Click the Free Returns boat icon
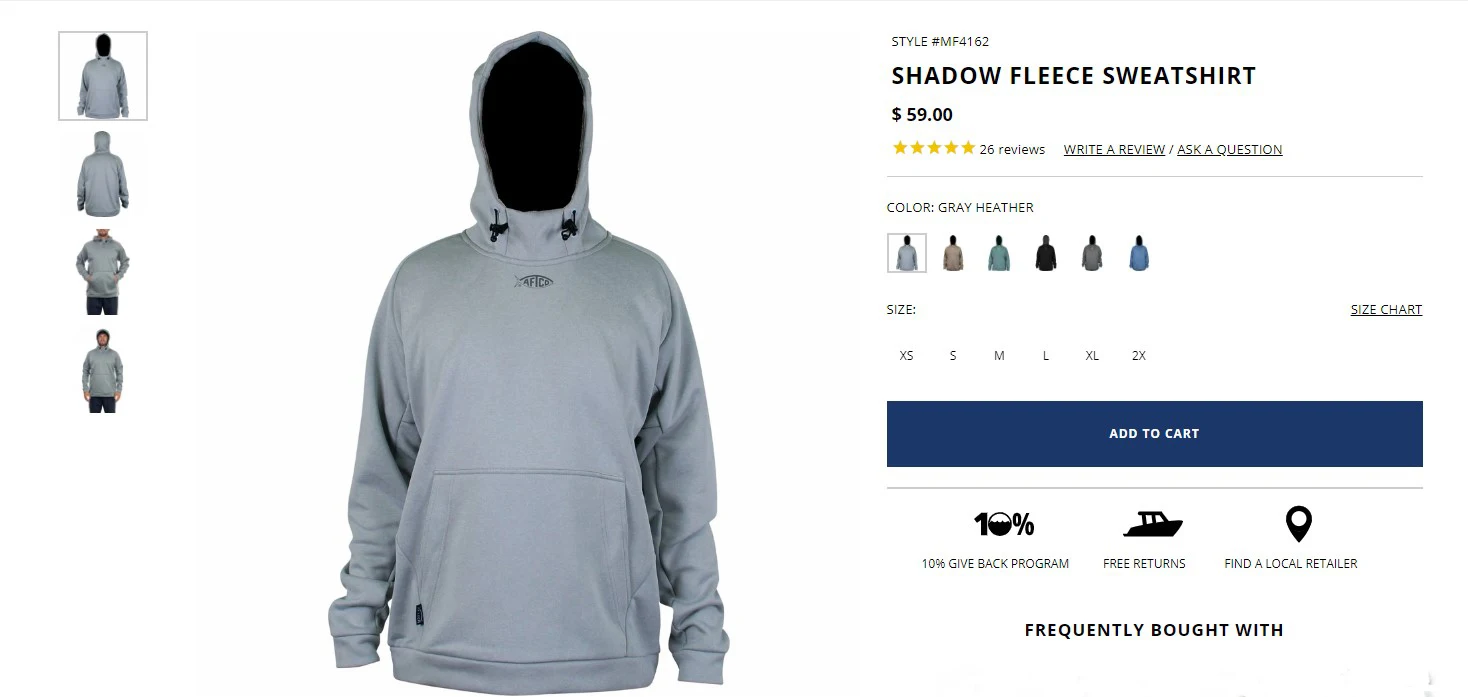Screen dimensions: 1468x697 (x=1153, y=524)
